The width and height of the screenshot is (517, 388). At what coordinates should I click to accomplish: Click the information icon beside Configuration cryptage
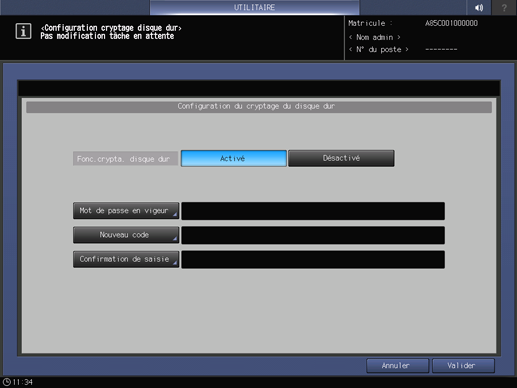coord(23,31)
